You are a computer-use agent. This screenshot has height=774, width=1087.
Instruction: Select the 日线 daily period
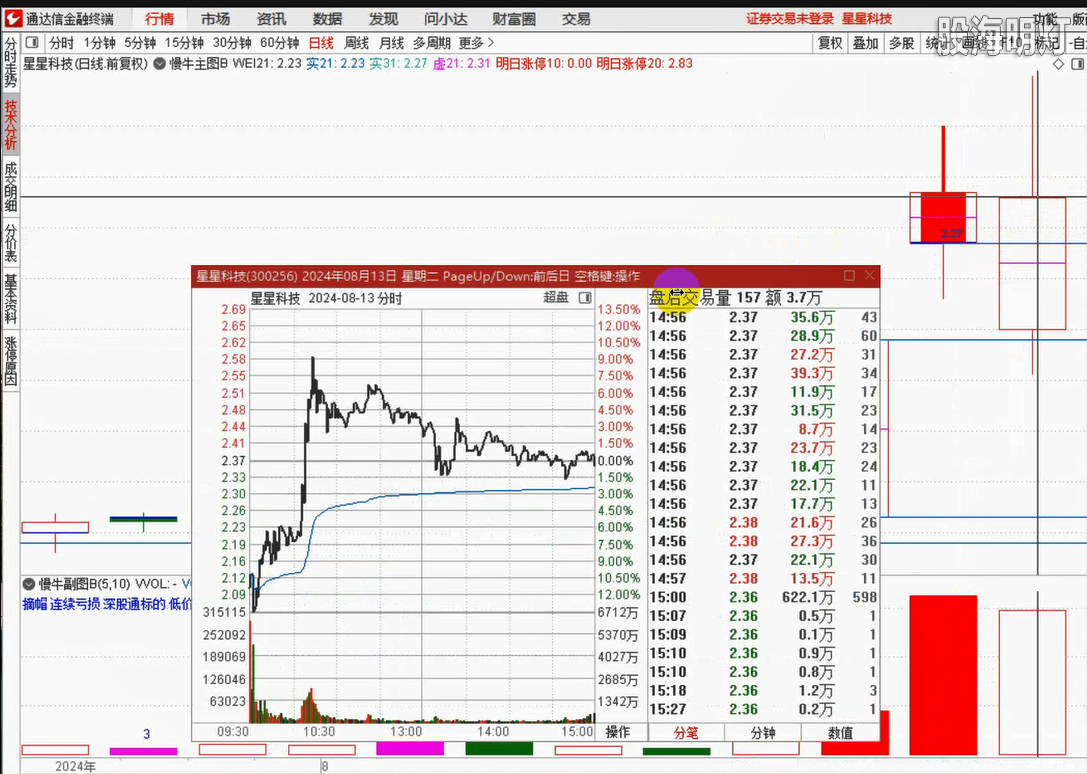coord(321,43)
